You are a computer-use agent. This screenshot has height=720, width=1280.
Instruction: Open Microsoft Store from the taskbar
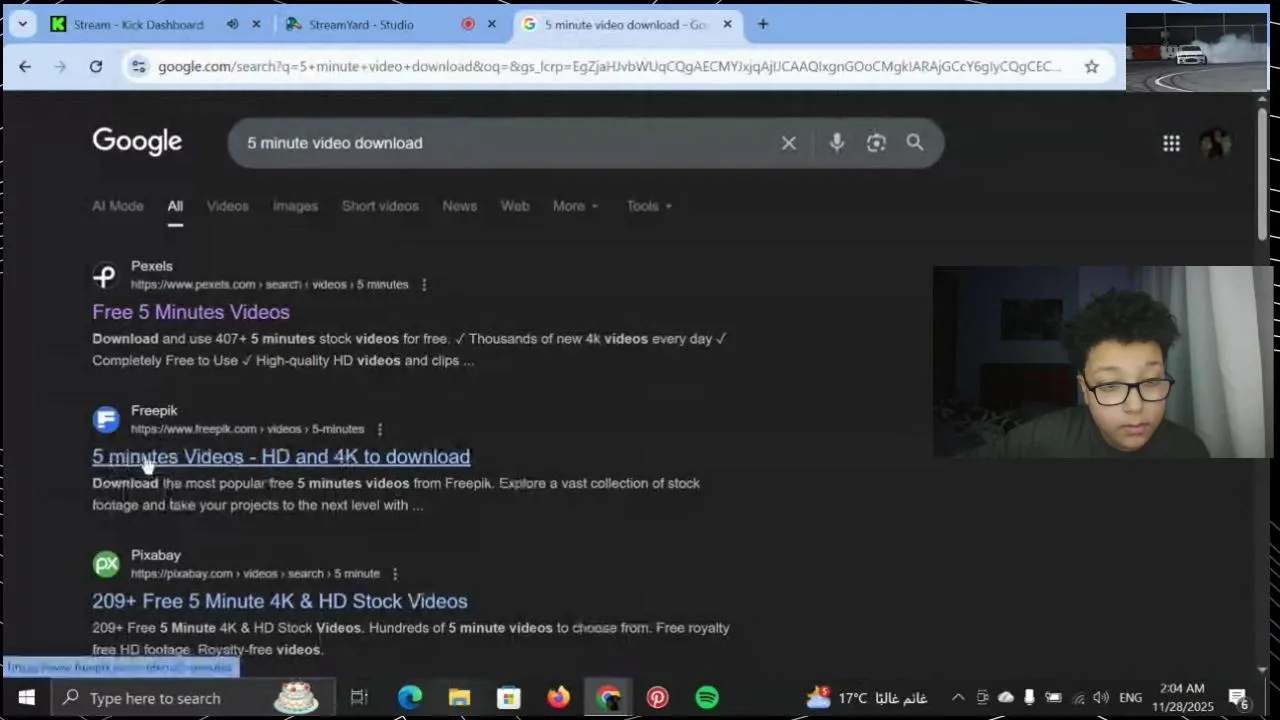point(509,698)
